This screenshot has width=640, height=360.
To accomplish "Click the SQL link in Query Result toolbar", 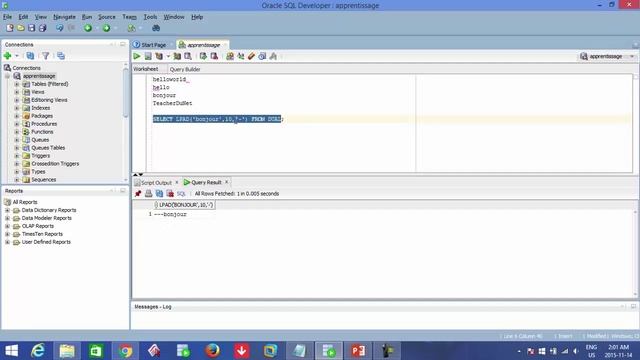I will 181,193.
